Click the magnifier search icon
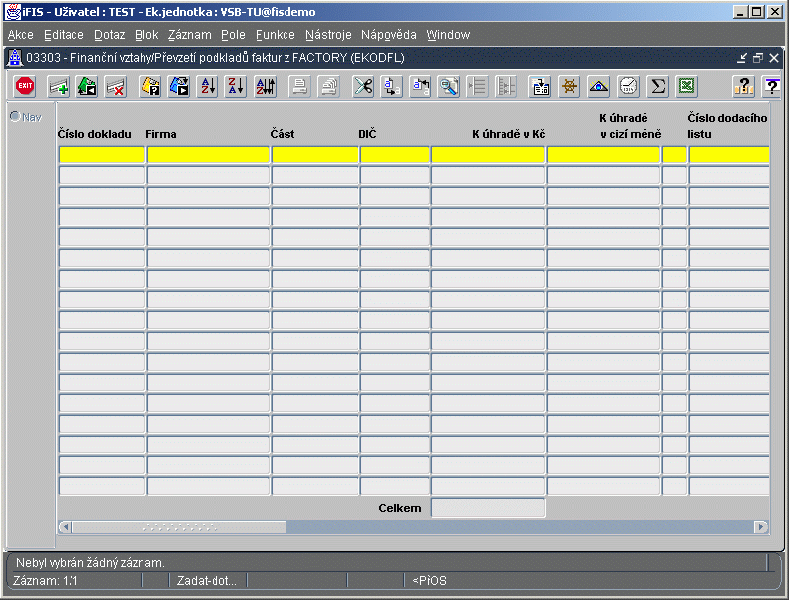 pyautogui.click(x=449, y=87)
